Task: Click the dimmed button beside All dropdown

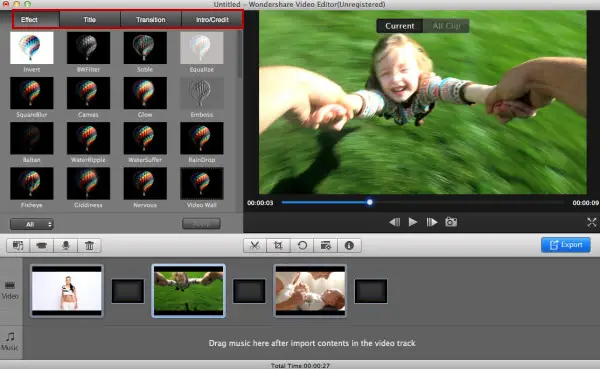Action: pos(201,224)
